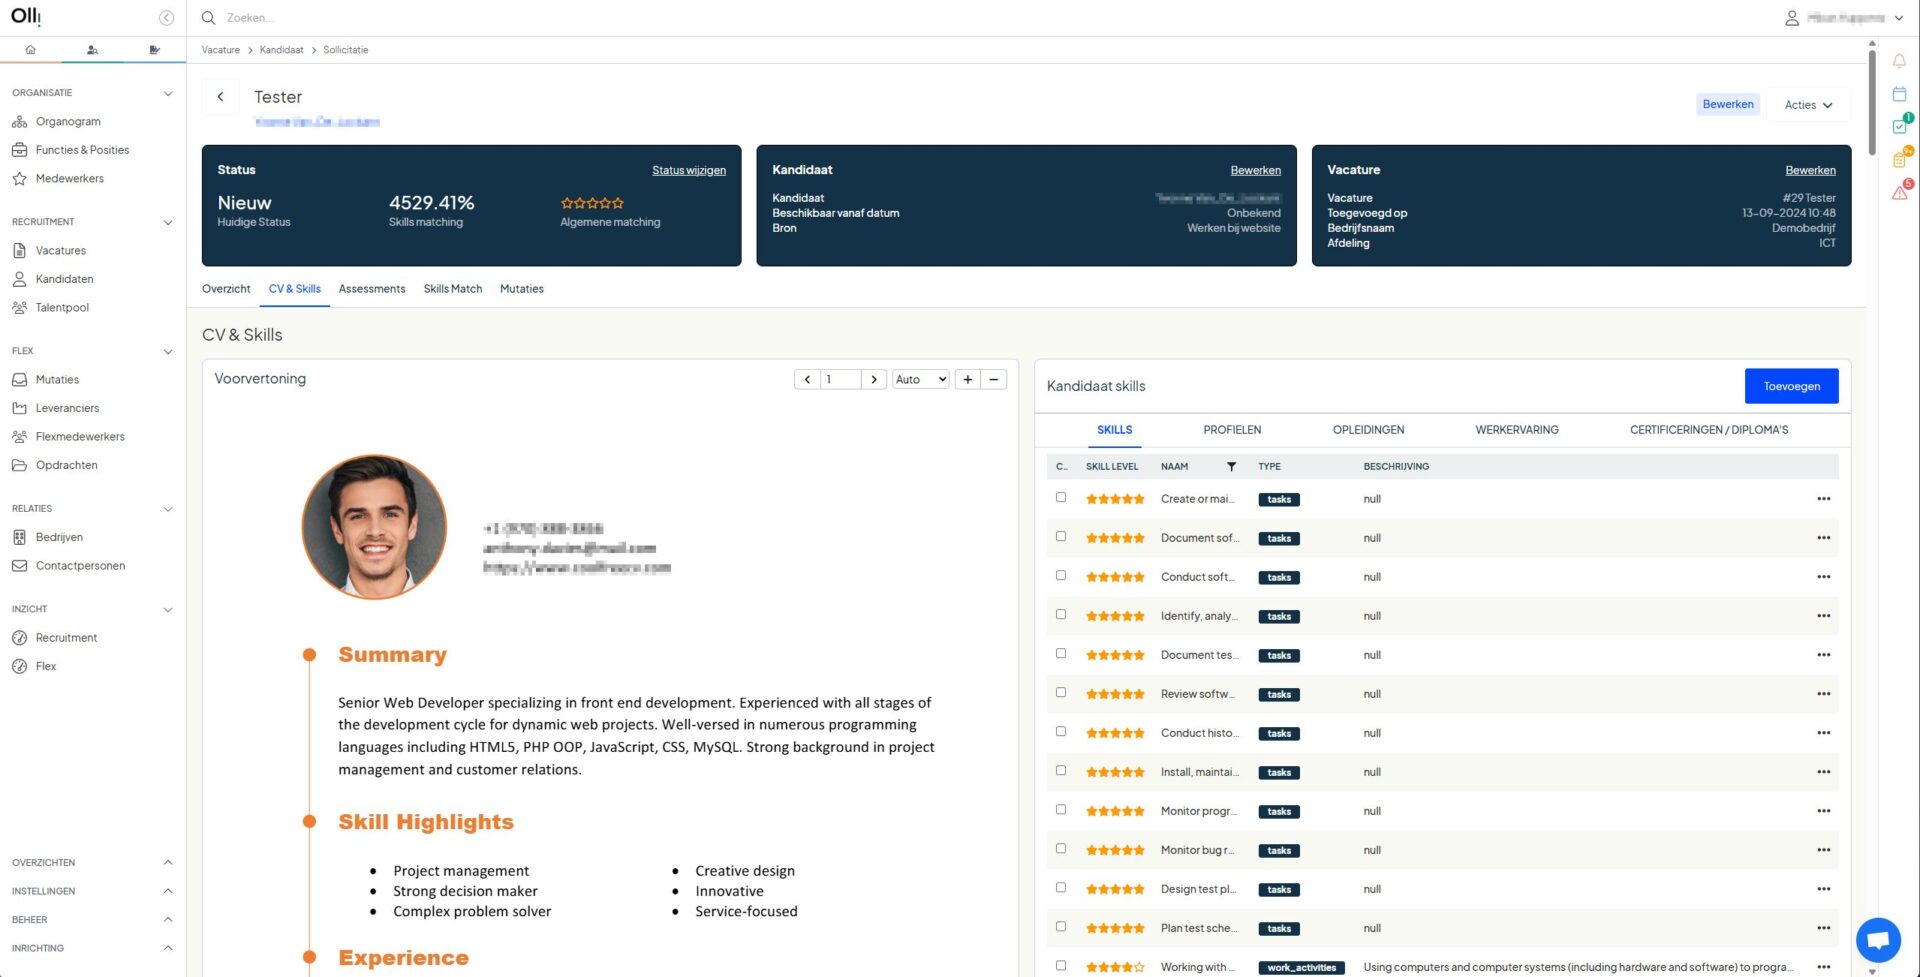Open Kandidaten in the sidebar
The image size is (1920, 977).
coord(64,279)
